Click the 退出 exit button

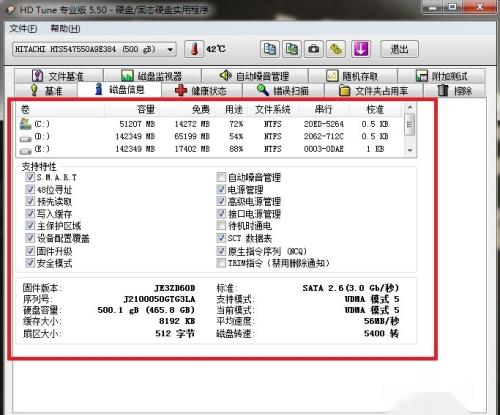399,49
